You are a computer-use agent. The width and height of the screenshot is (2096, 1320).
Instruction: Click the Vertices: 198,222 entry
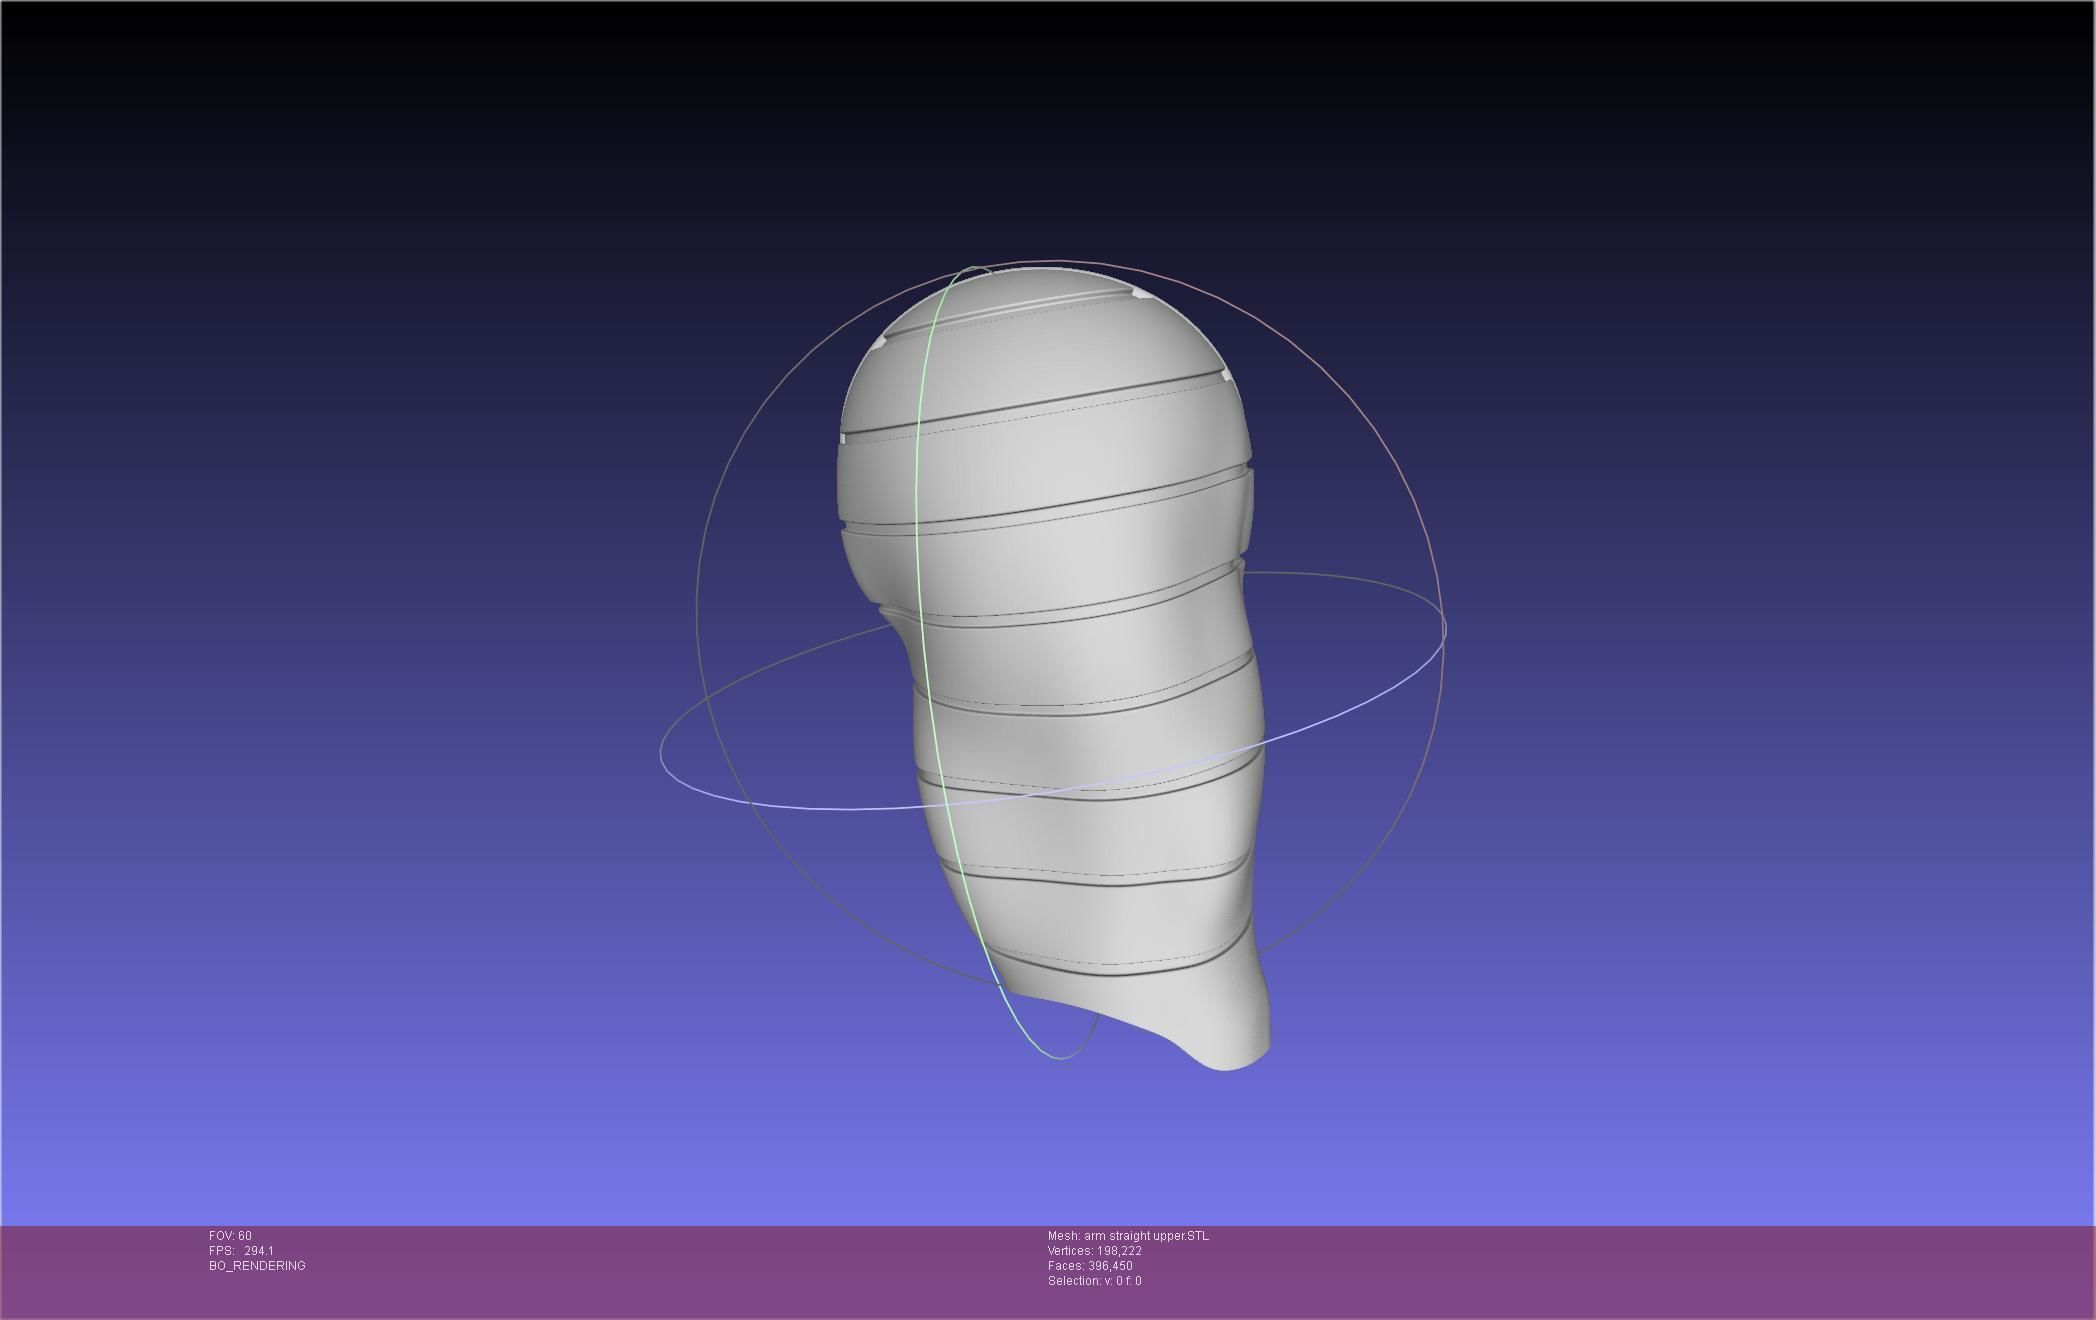point(1095,1251)
